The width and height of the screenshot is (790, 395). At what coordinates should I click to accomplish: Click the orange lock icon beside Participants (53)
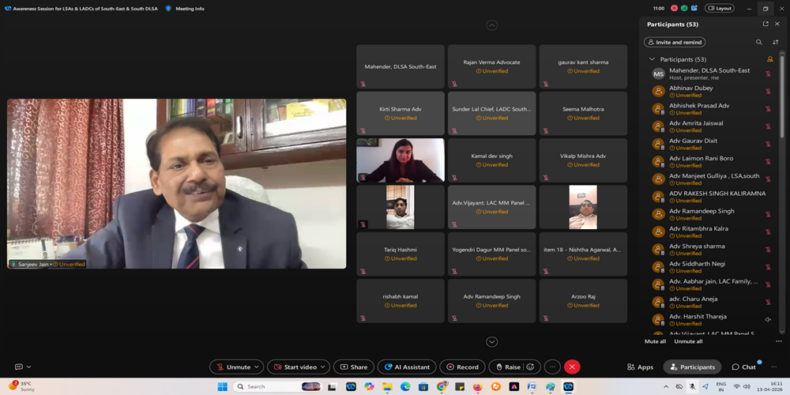click(770, 59)
